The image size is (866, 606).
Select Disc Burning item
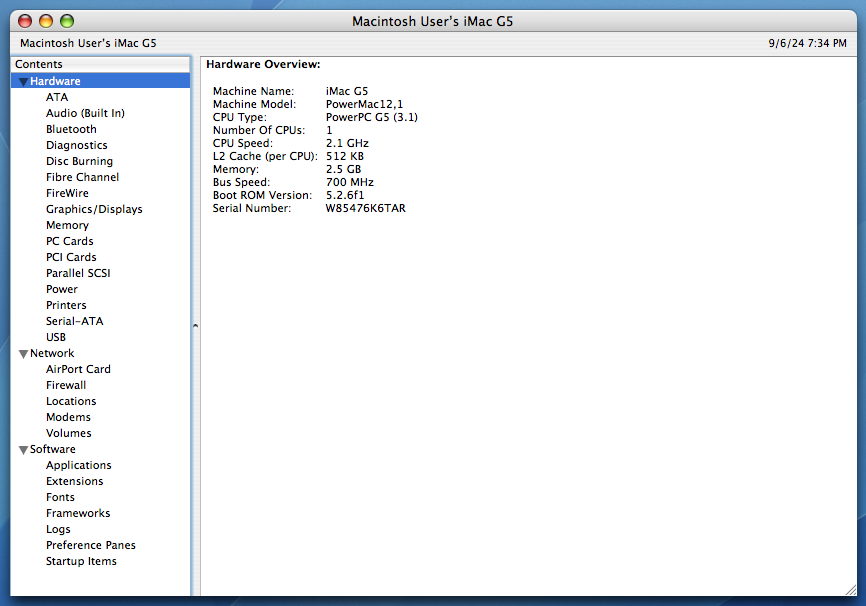point(80,161)
